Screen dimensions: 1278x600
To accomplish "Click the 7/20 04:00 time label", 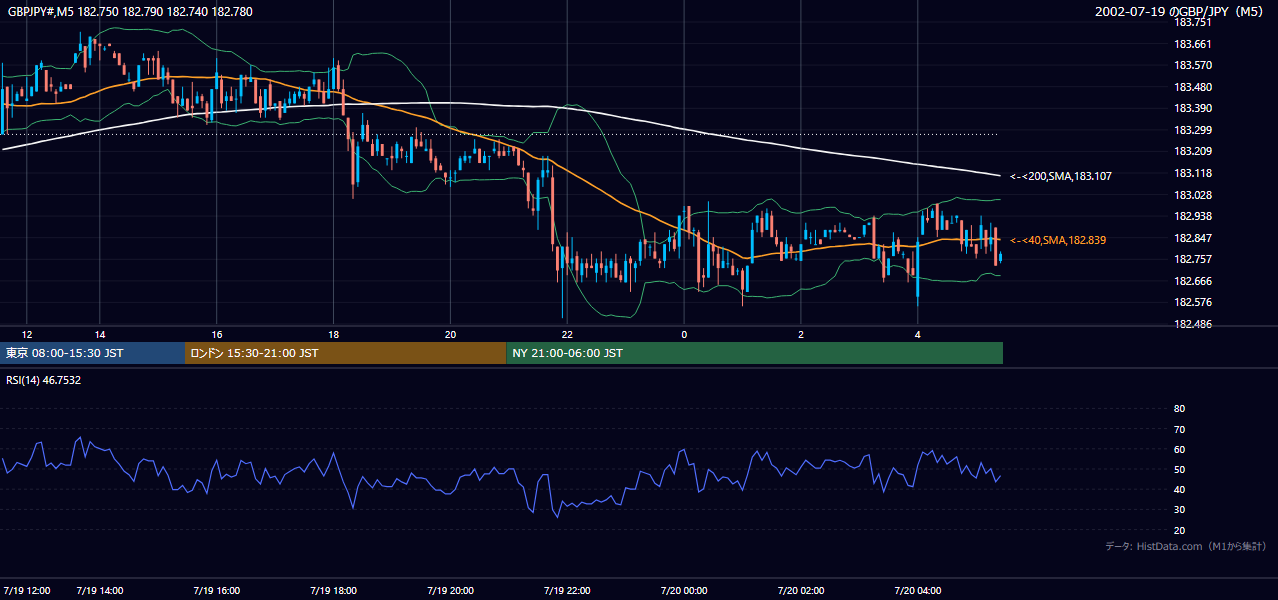I will click(x=918, y=590).
